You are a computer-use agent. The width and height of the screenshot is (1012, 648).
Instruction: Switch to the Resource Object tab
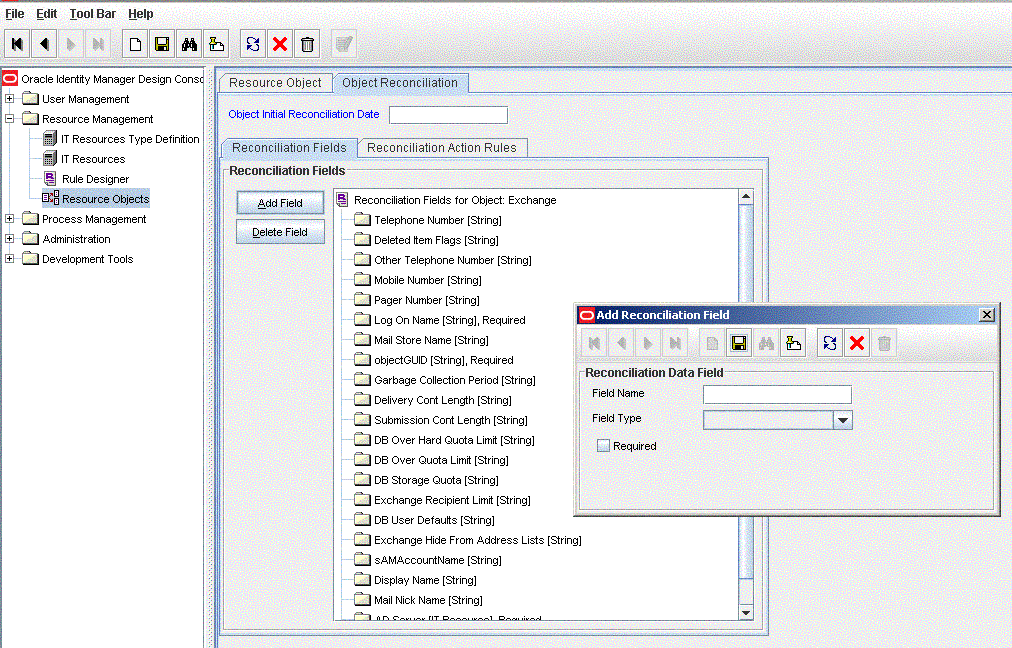pyautogui.click(x=276, y=83)
